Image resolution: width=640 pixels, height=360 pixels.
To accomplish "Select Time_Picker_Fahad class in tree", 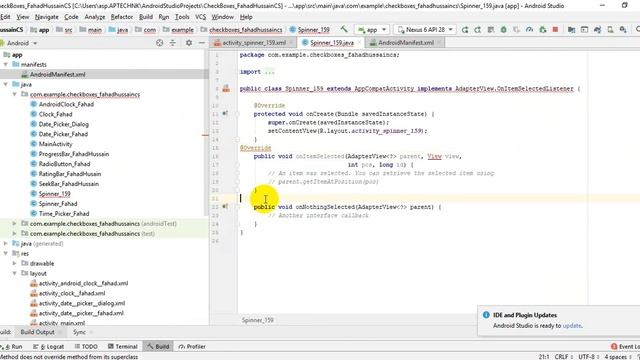I will click(x=64, y=213).
